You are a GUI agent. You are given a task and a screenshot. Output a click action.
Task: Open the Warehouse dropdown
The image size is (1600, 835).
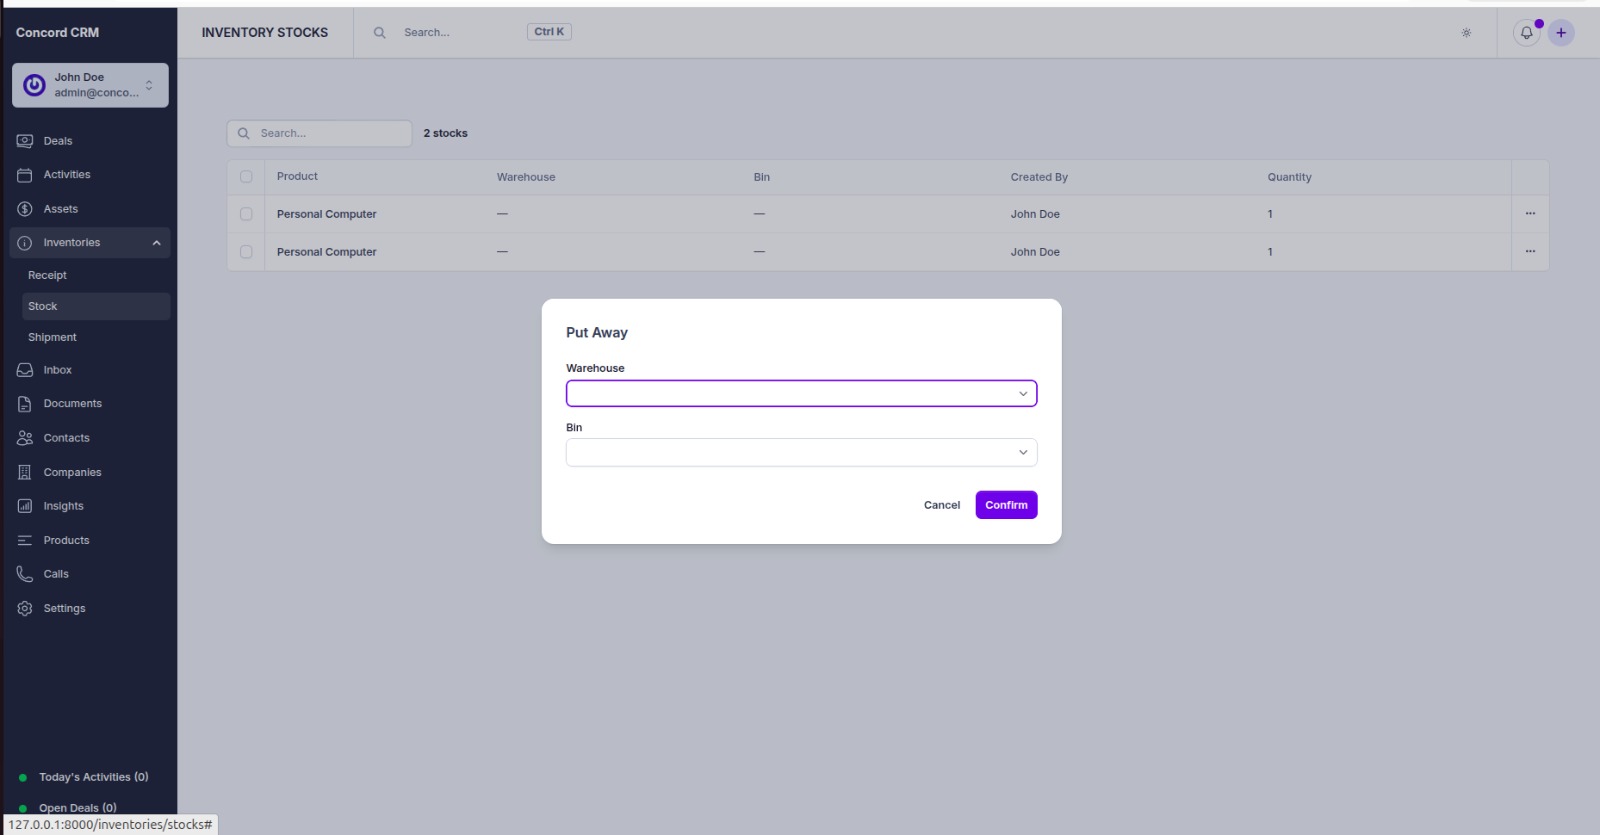point(801,394)
